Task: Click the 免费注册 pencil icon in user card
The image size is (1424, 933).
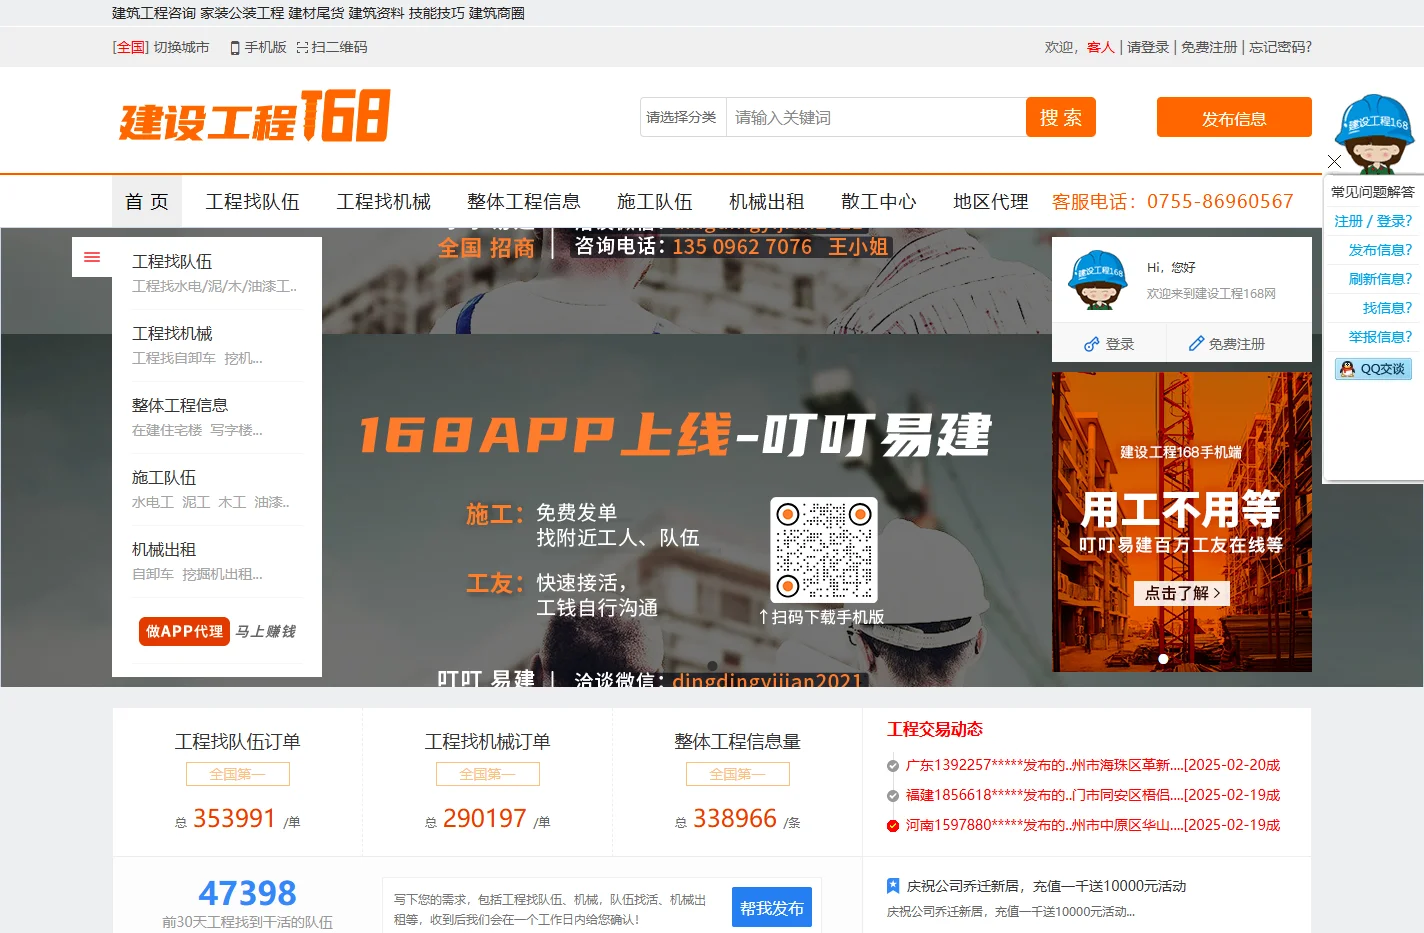Action: (x=1196, y=344)
